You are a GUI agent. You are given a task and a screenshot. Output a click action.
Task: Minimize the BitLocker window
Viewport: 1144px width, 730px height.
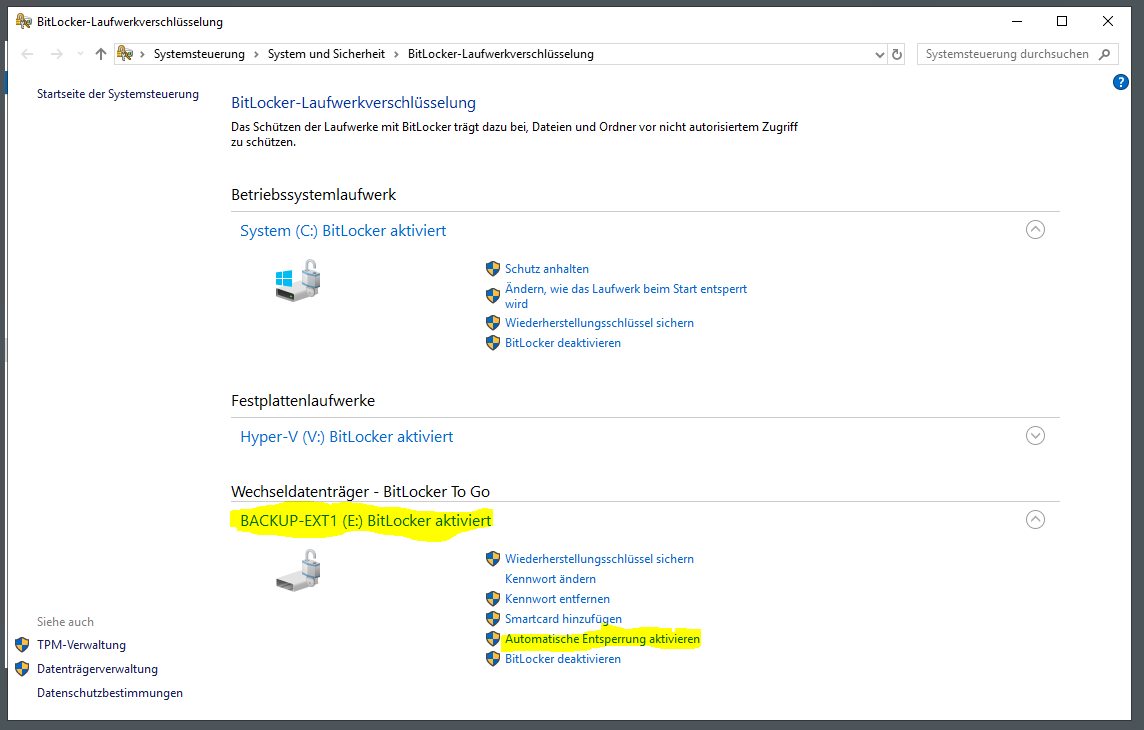coord(1017,21)
